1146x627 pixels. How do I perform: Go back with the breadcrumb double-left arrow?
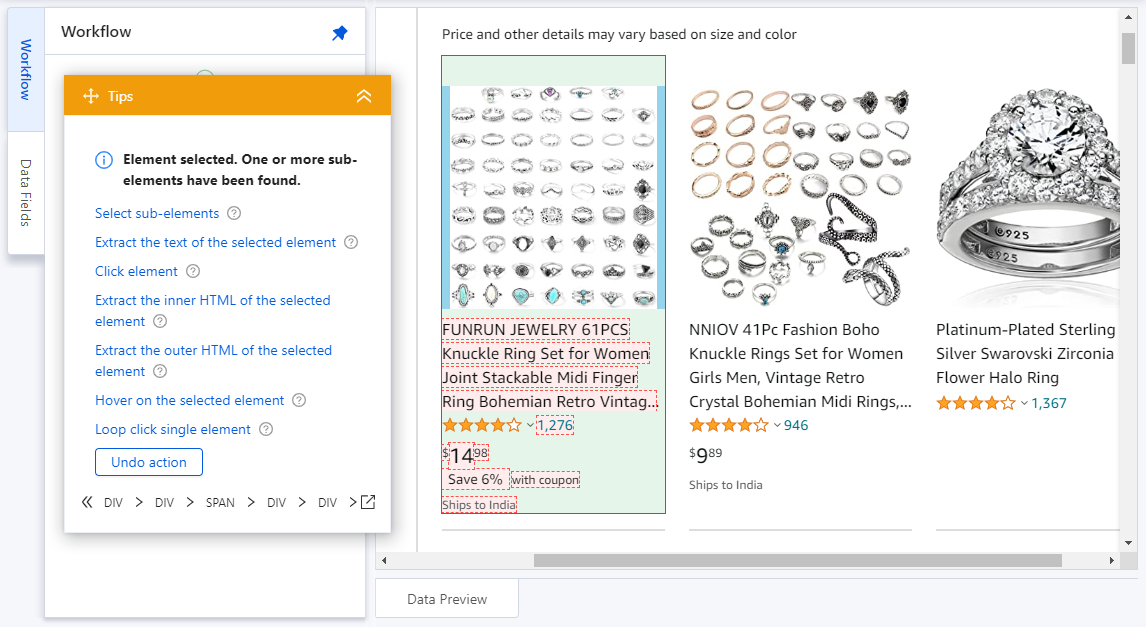click(x=87, y=502)
